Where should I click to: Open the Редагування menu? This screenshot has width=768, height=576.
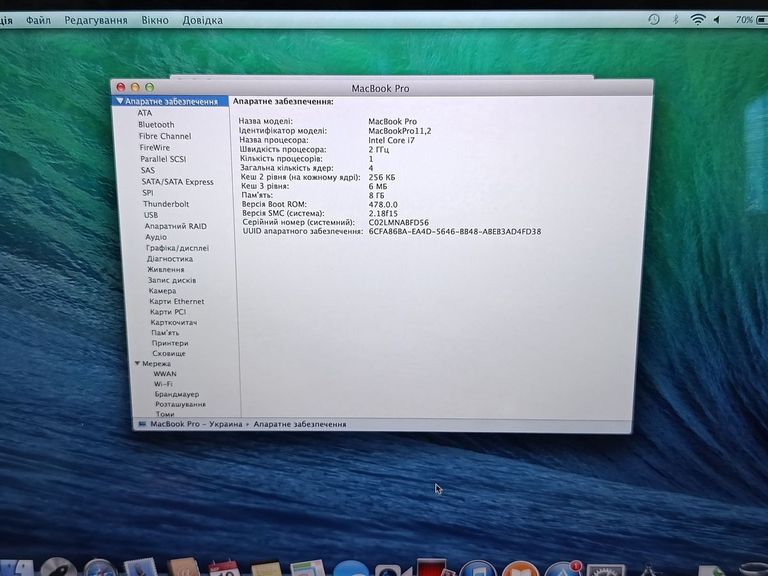(x=96, y=21)
